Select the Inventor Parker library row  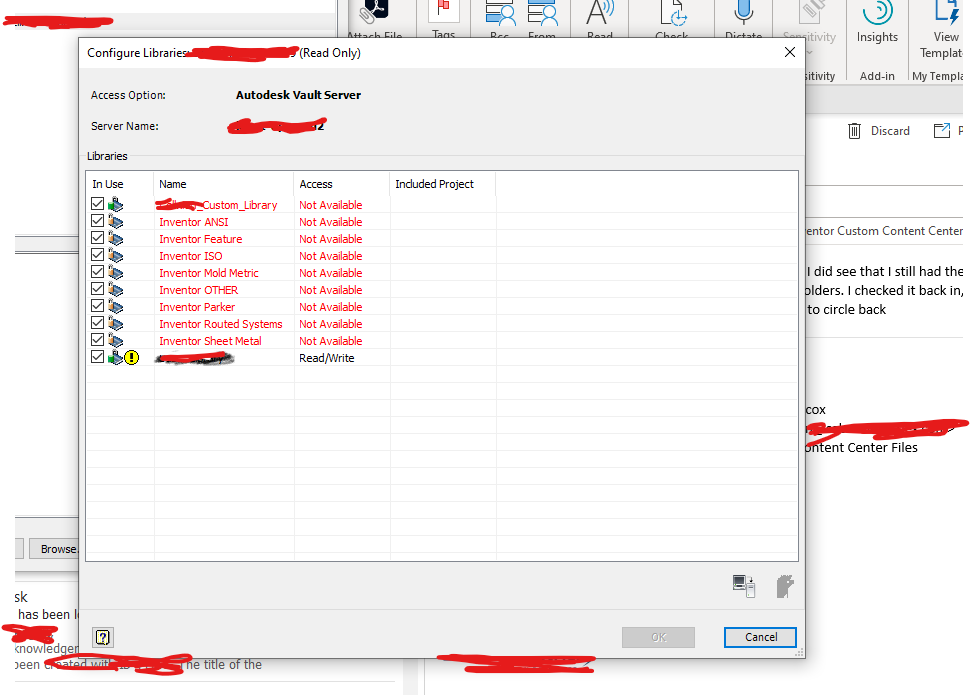[197, 306]
